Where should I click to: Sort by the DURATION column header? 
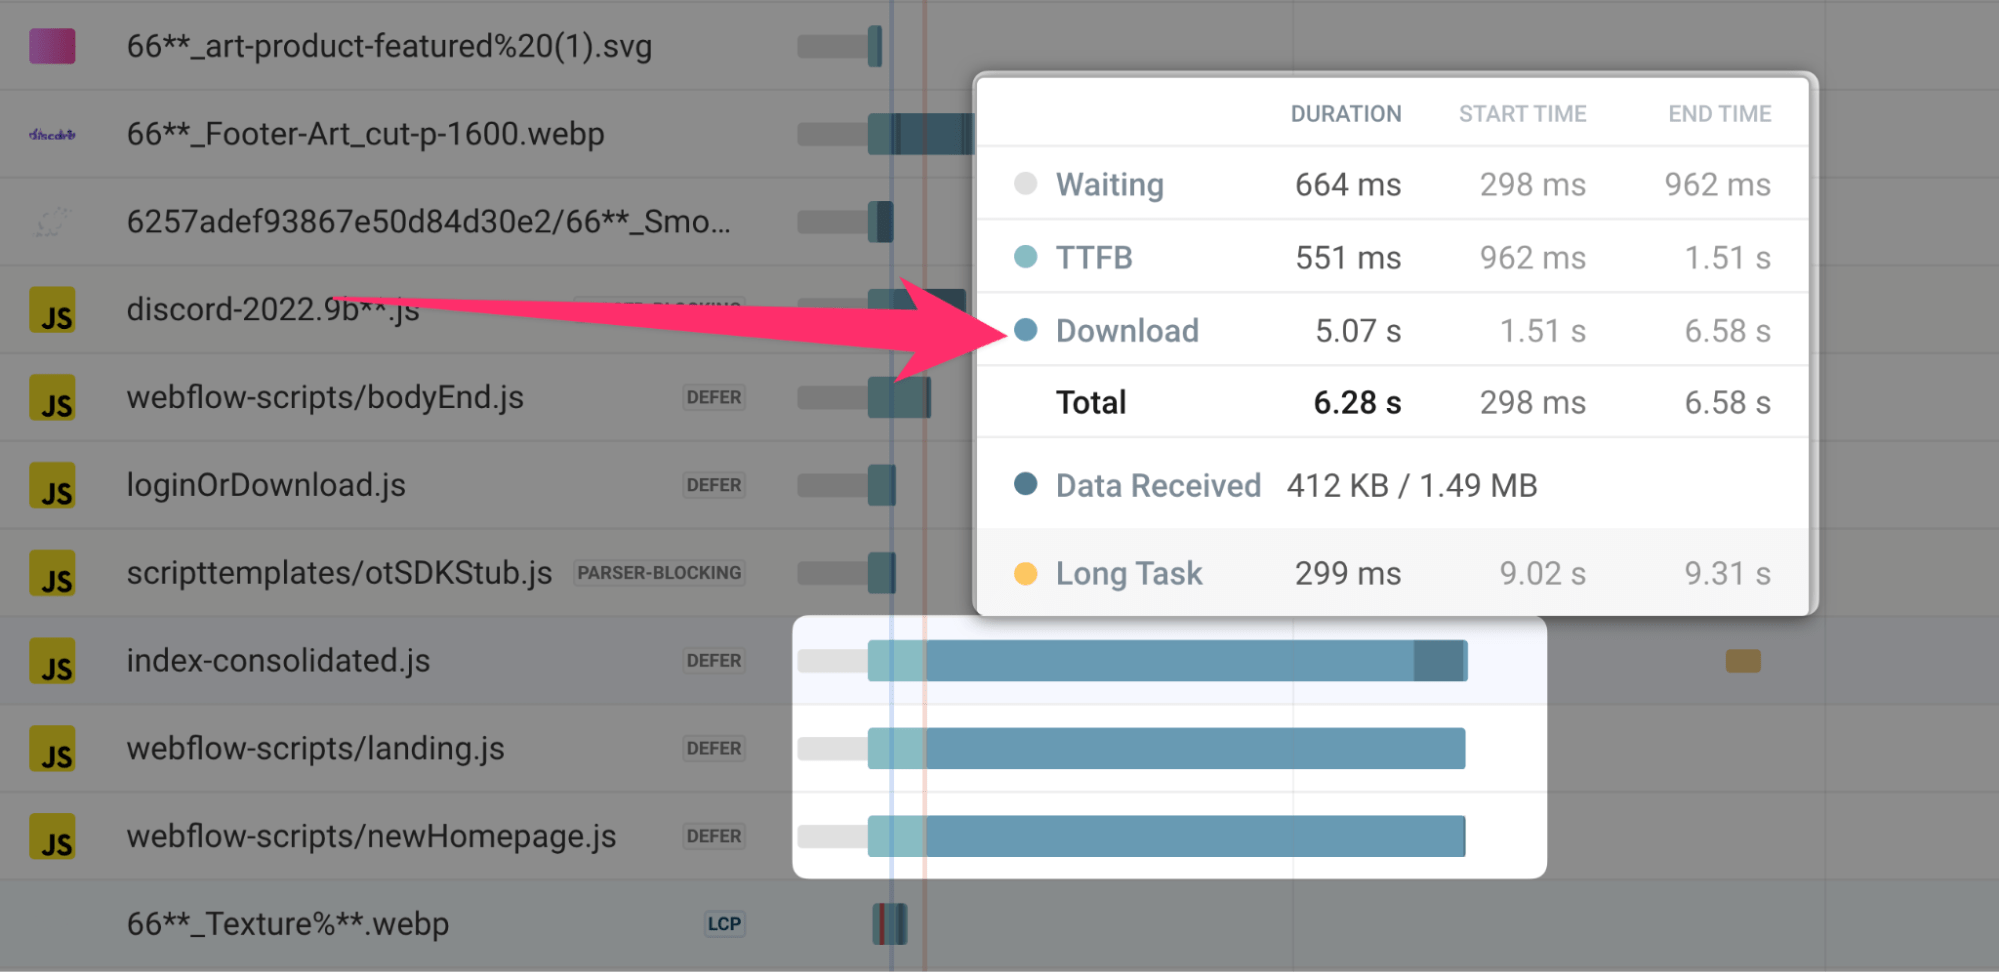[1345, 113]
